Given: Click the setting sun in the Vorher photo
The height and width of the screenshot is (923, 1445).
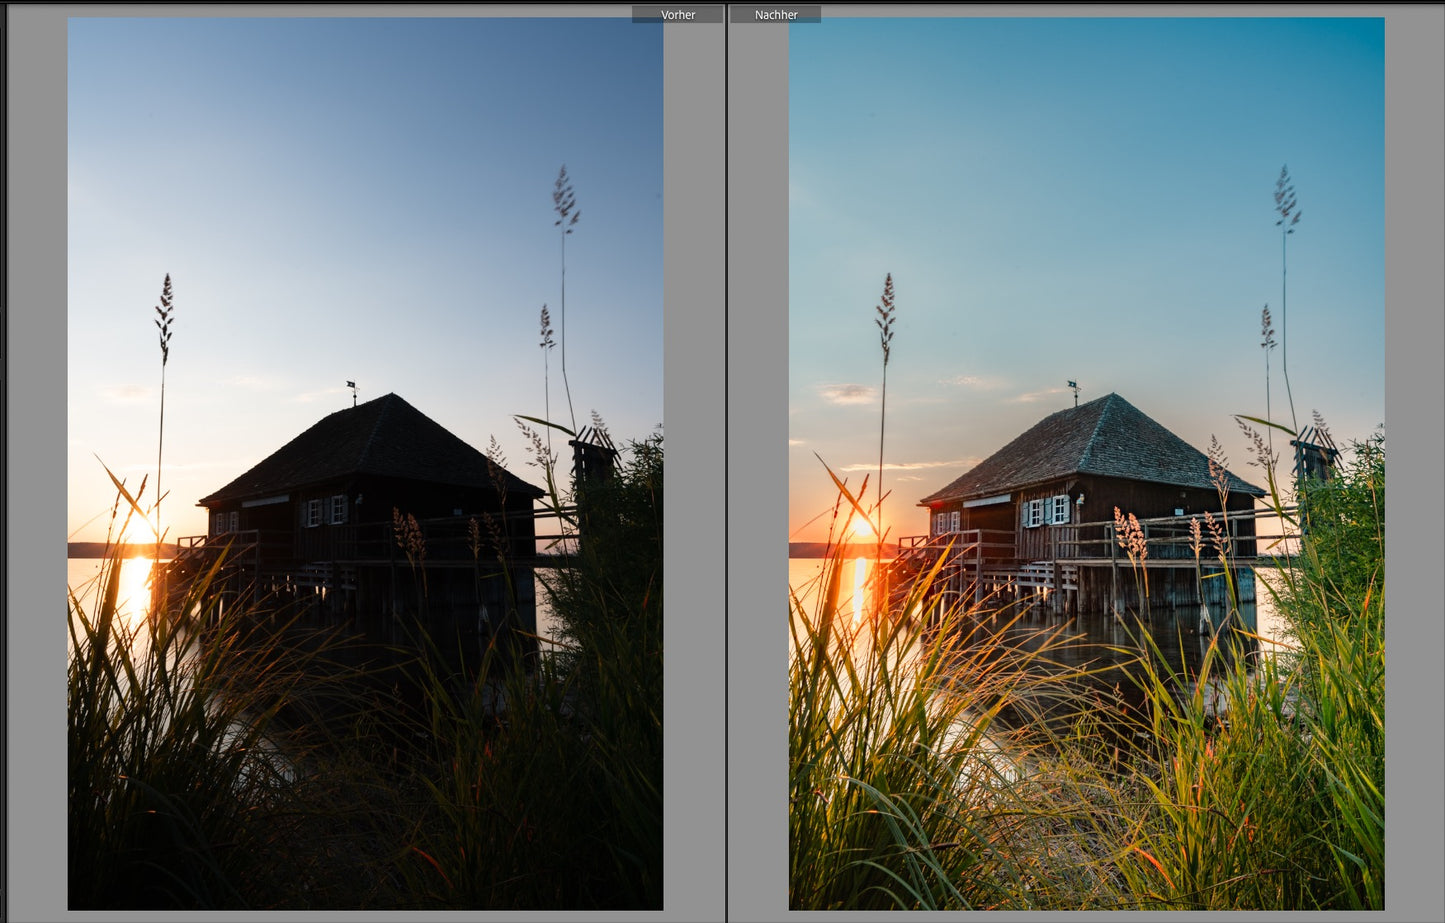Looking at the screenshot, I should [139, 527].
